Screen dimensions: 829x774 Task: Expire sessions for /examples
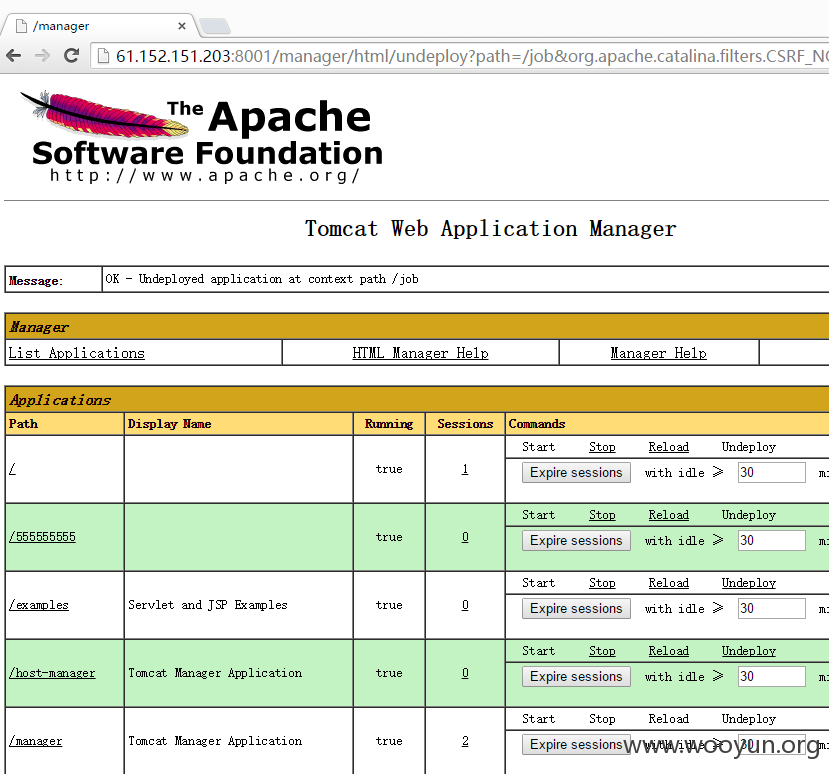coord(576,609)
